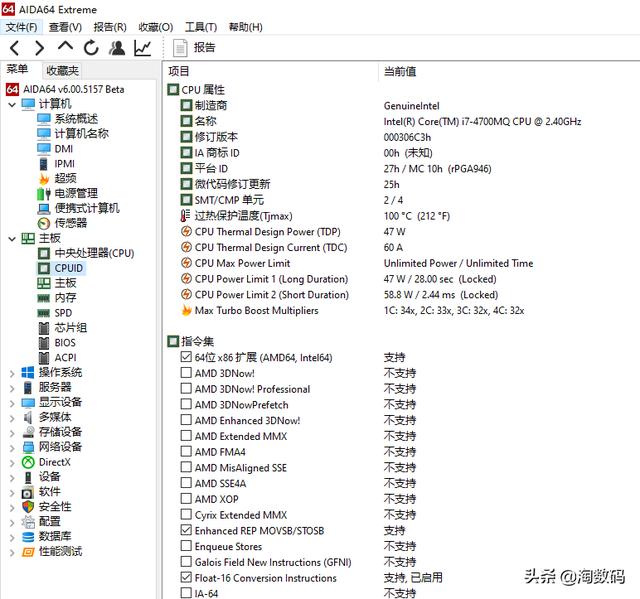The height and width of the screenshot is (599, 640).
Task: Select the CPUID tree item
Action: [x=69, y=268]
